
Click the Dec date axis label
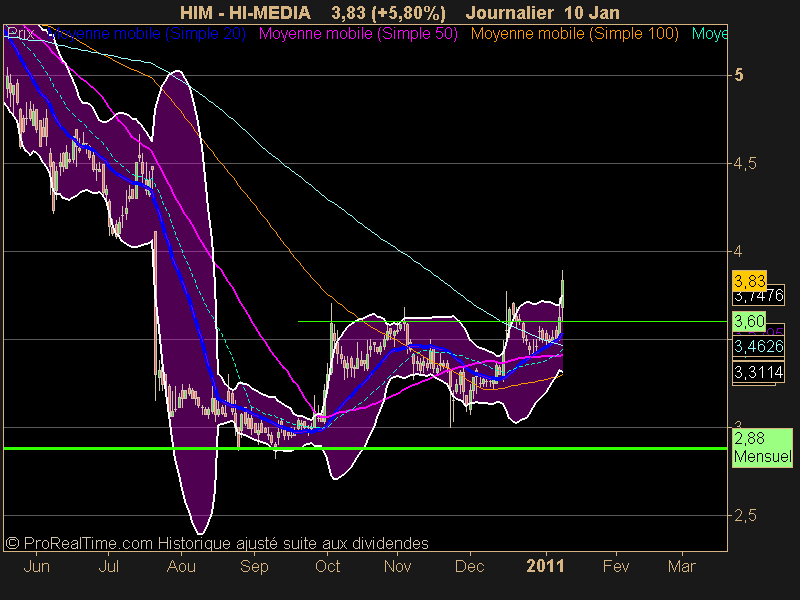[x=469, y=566]
